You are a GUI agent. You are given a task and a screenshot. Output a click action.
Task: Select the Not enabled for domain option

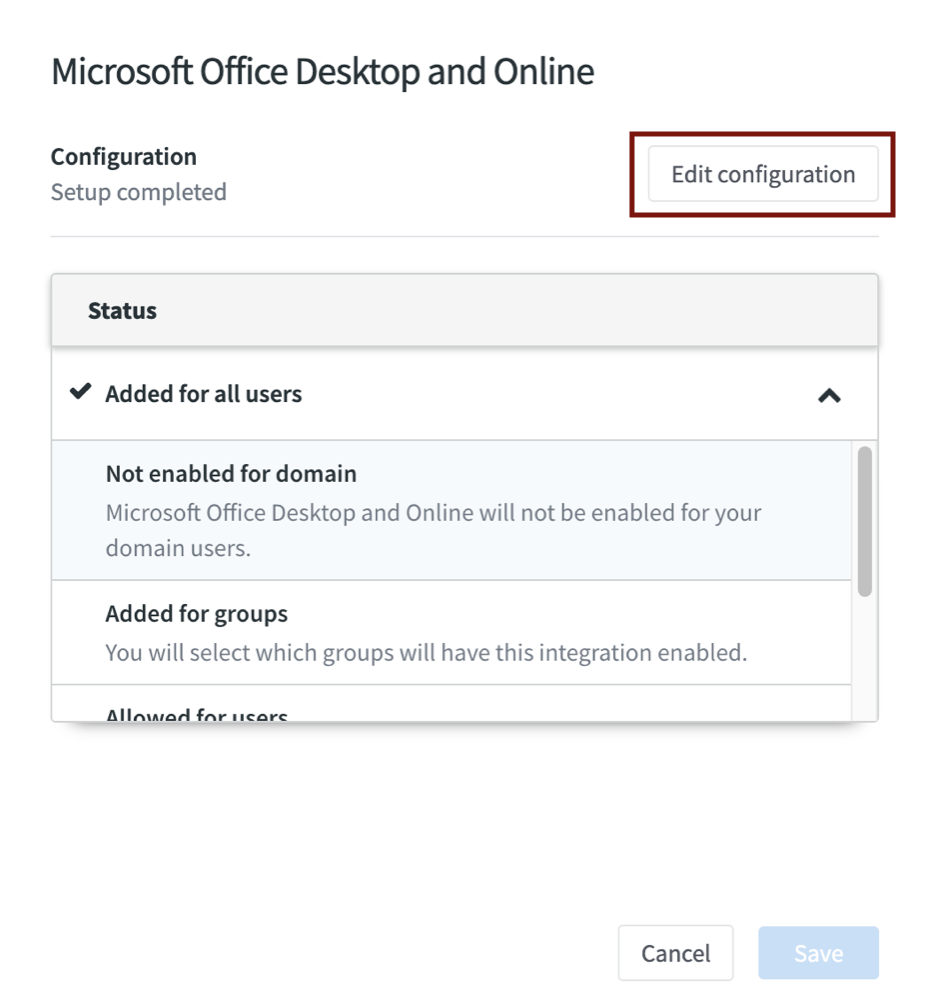click(231, 473)
